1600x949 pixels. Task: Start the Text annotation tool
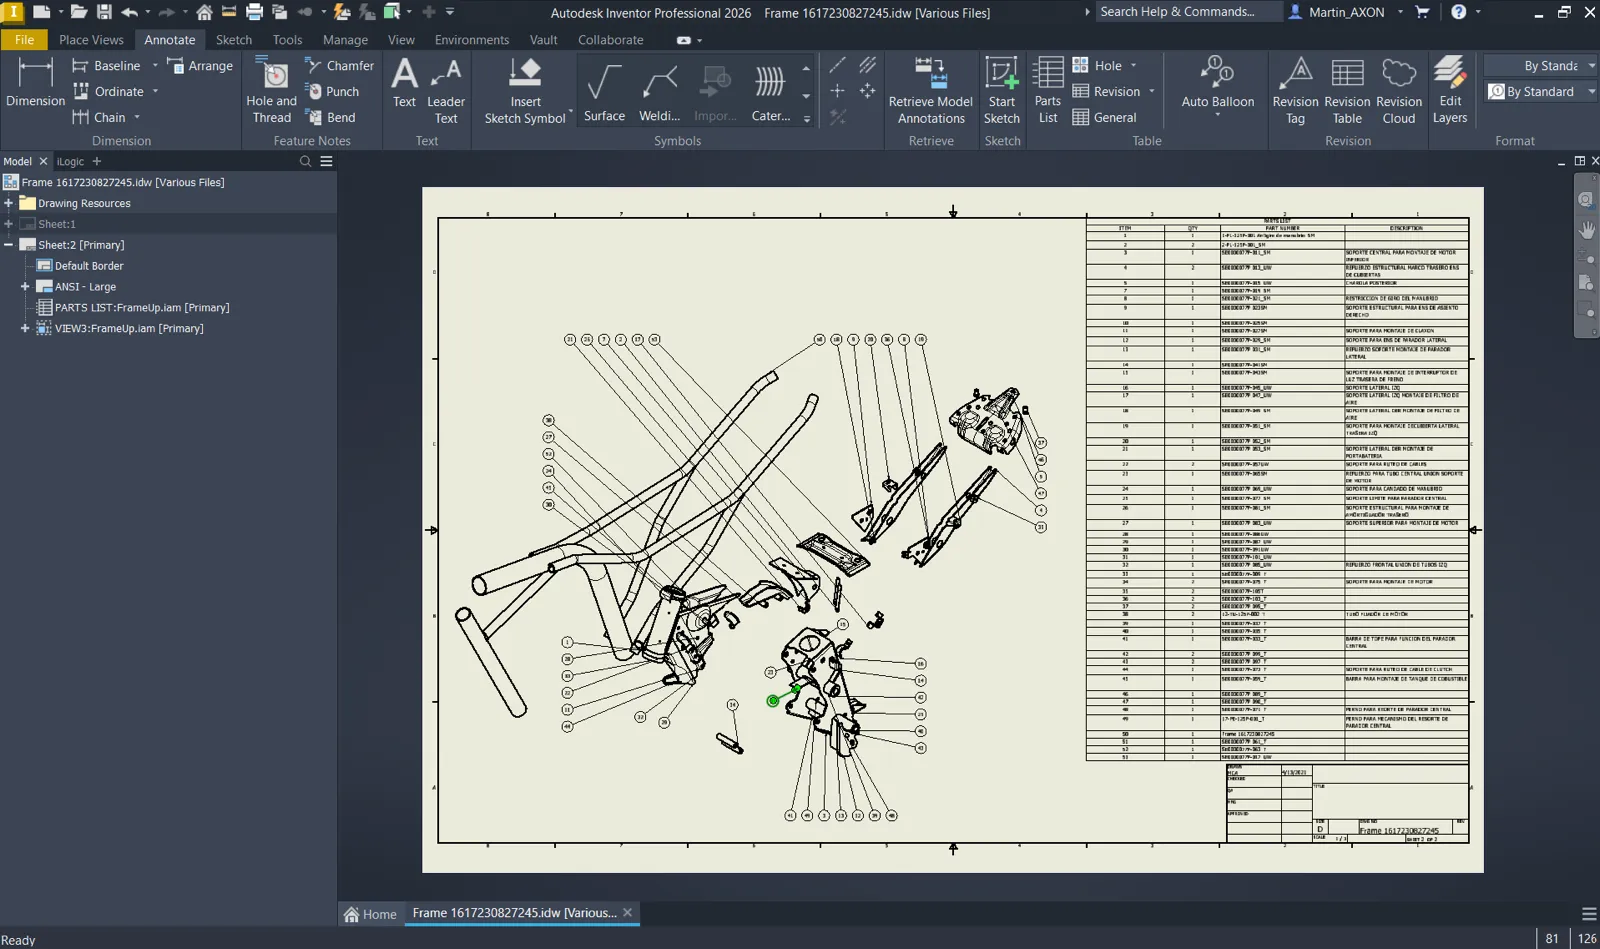pos(404,83)
